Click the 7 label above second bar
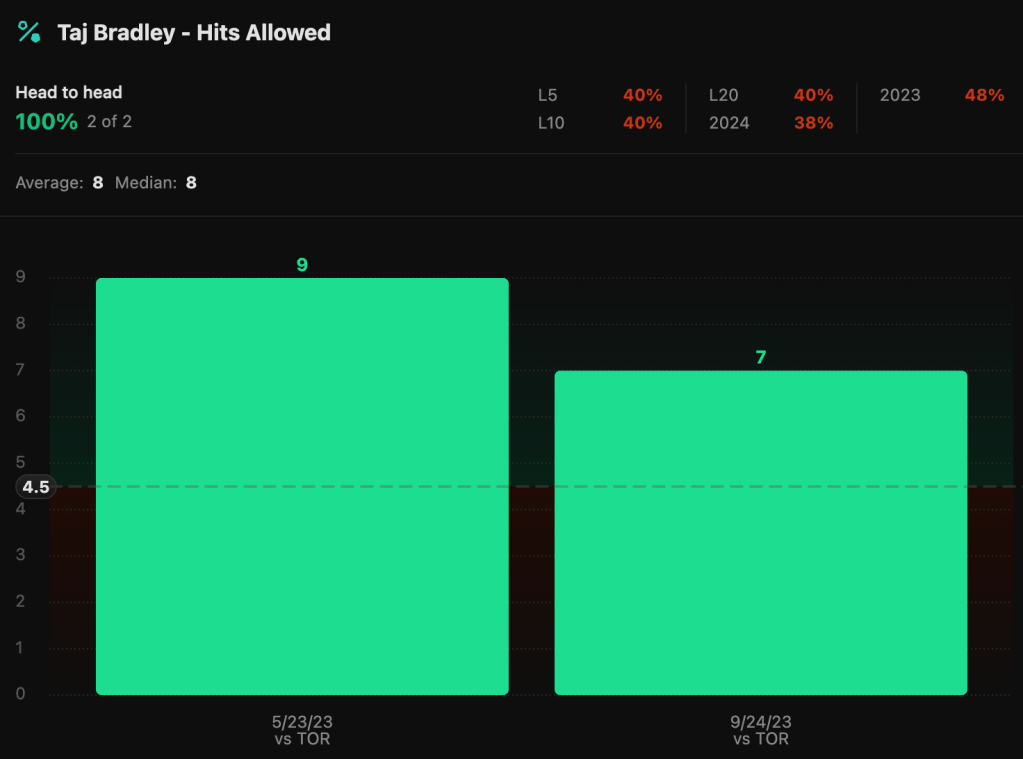The height and width of the screenshot is (759, 1023). [760, 357]
